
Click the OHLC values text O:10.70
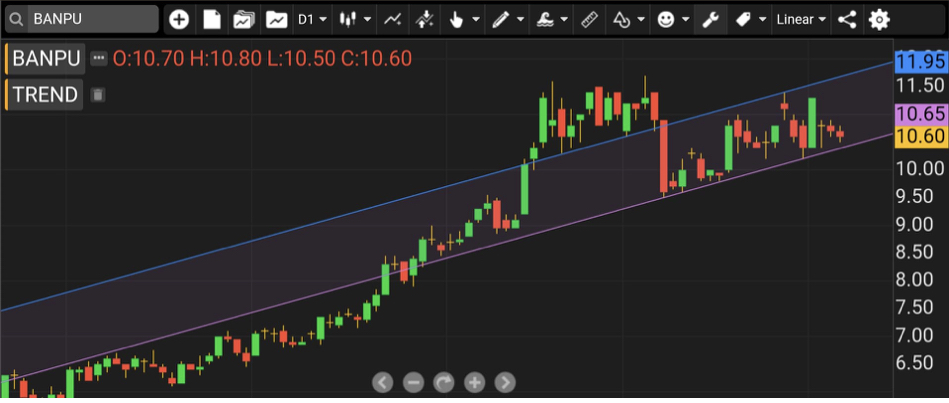coord(149,58)
